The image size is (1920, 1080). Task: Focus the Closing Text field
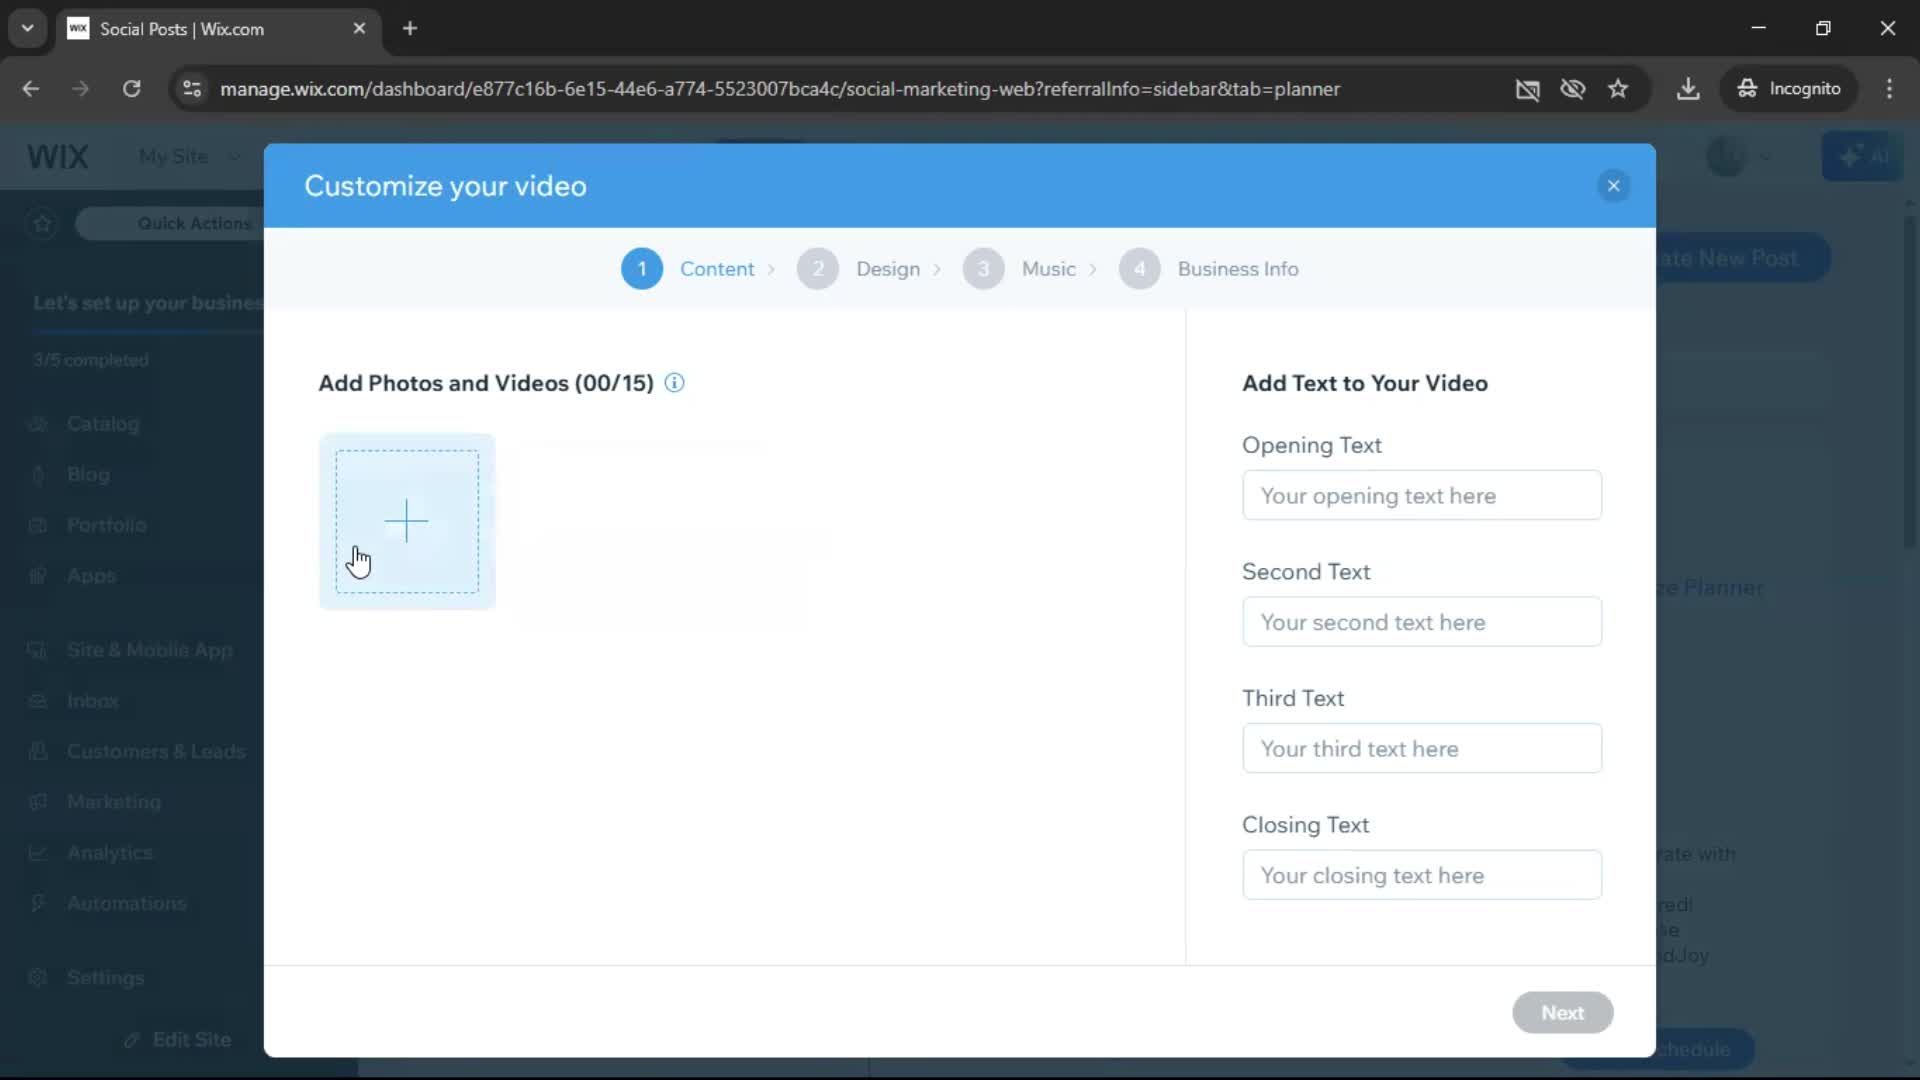(1421, 875)
